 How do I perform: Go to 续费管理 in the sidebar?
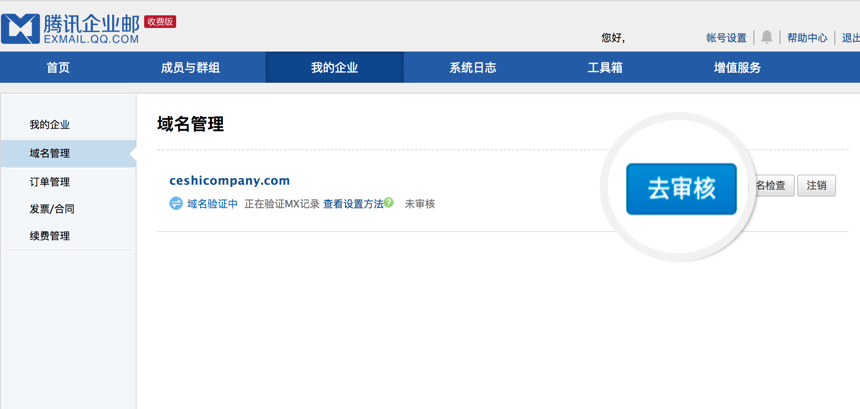pos(50,236)
